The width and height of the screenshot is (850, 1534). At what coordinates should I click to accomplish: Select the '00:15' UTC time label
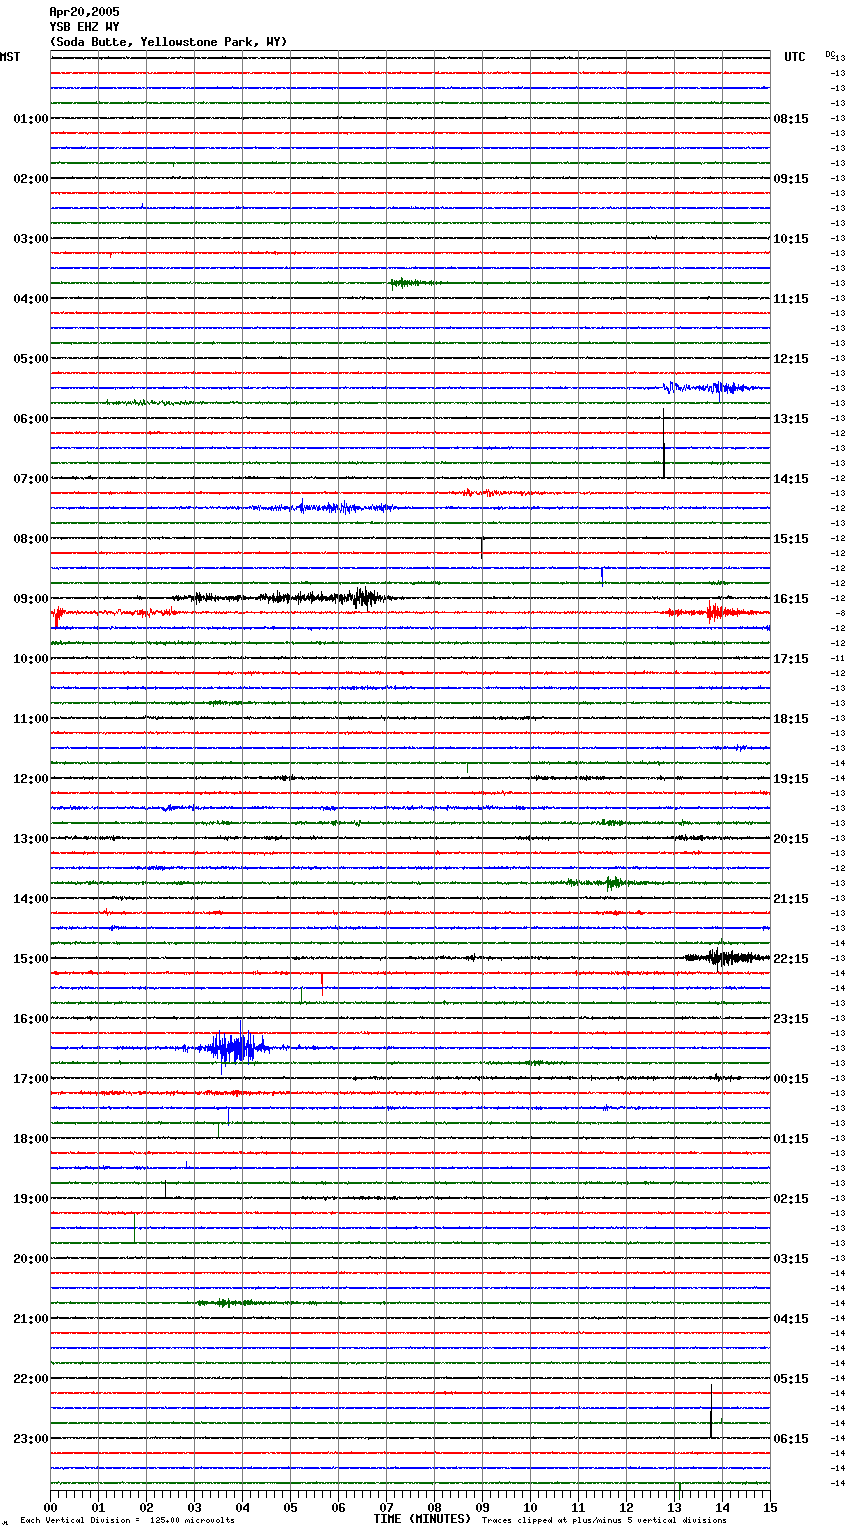tap(791, 1079)
